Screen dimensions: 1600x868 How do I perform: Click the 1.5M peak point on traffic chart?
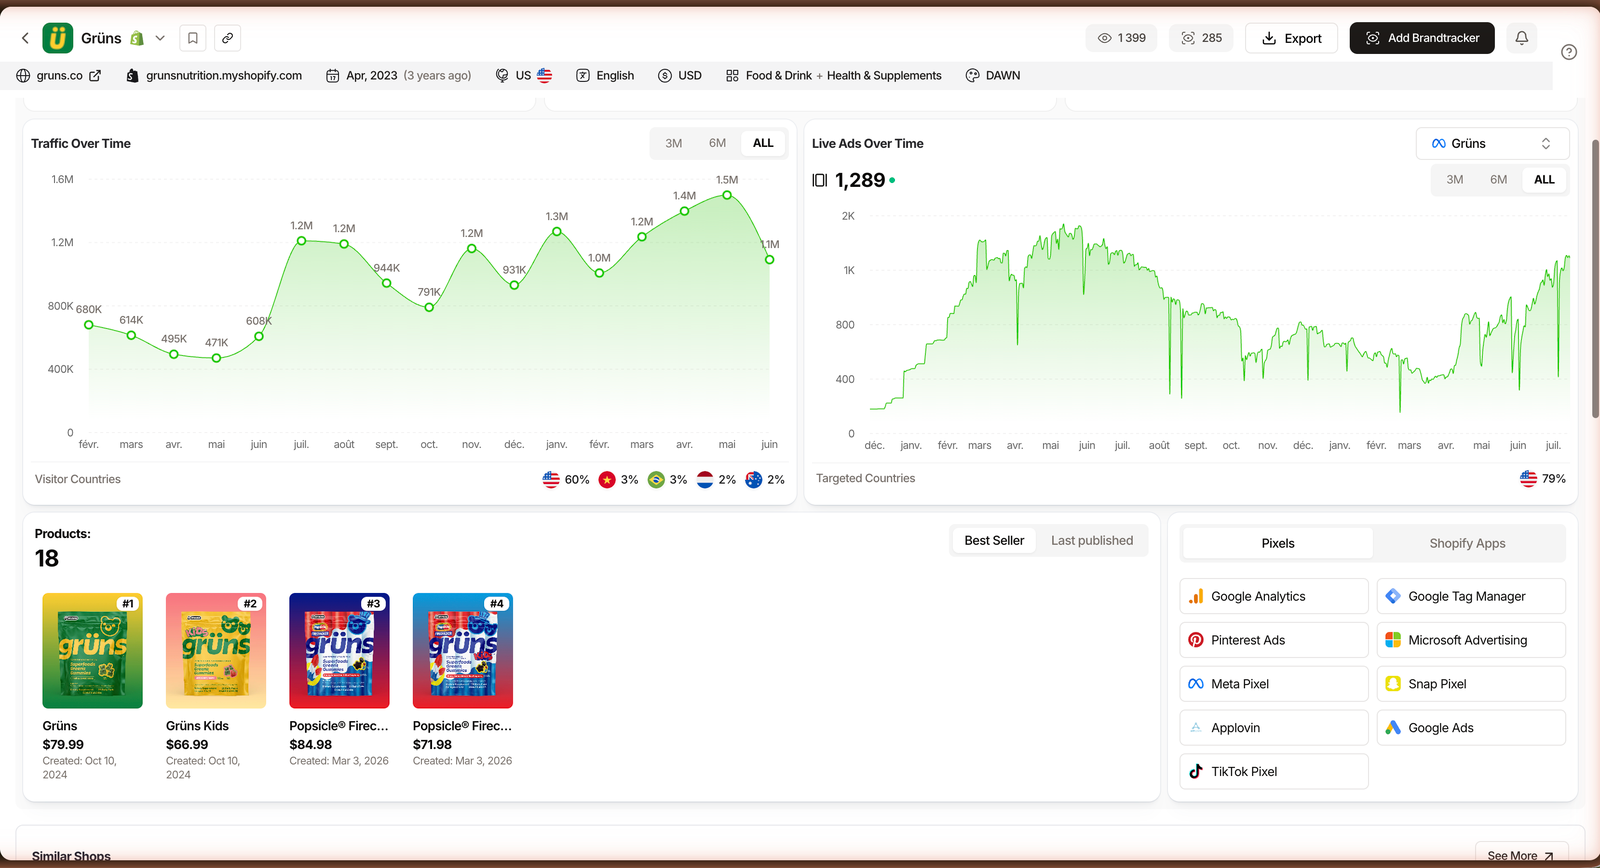pos(727,195)
